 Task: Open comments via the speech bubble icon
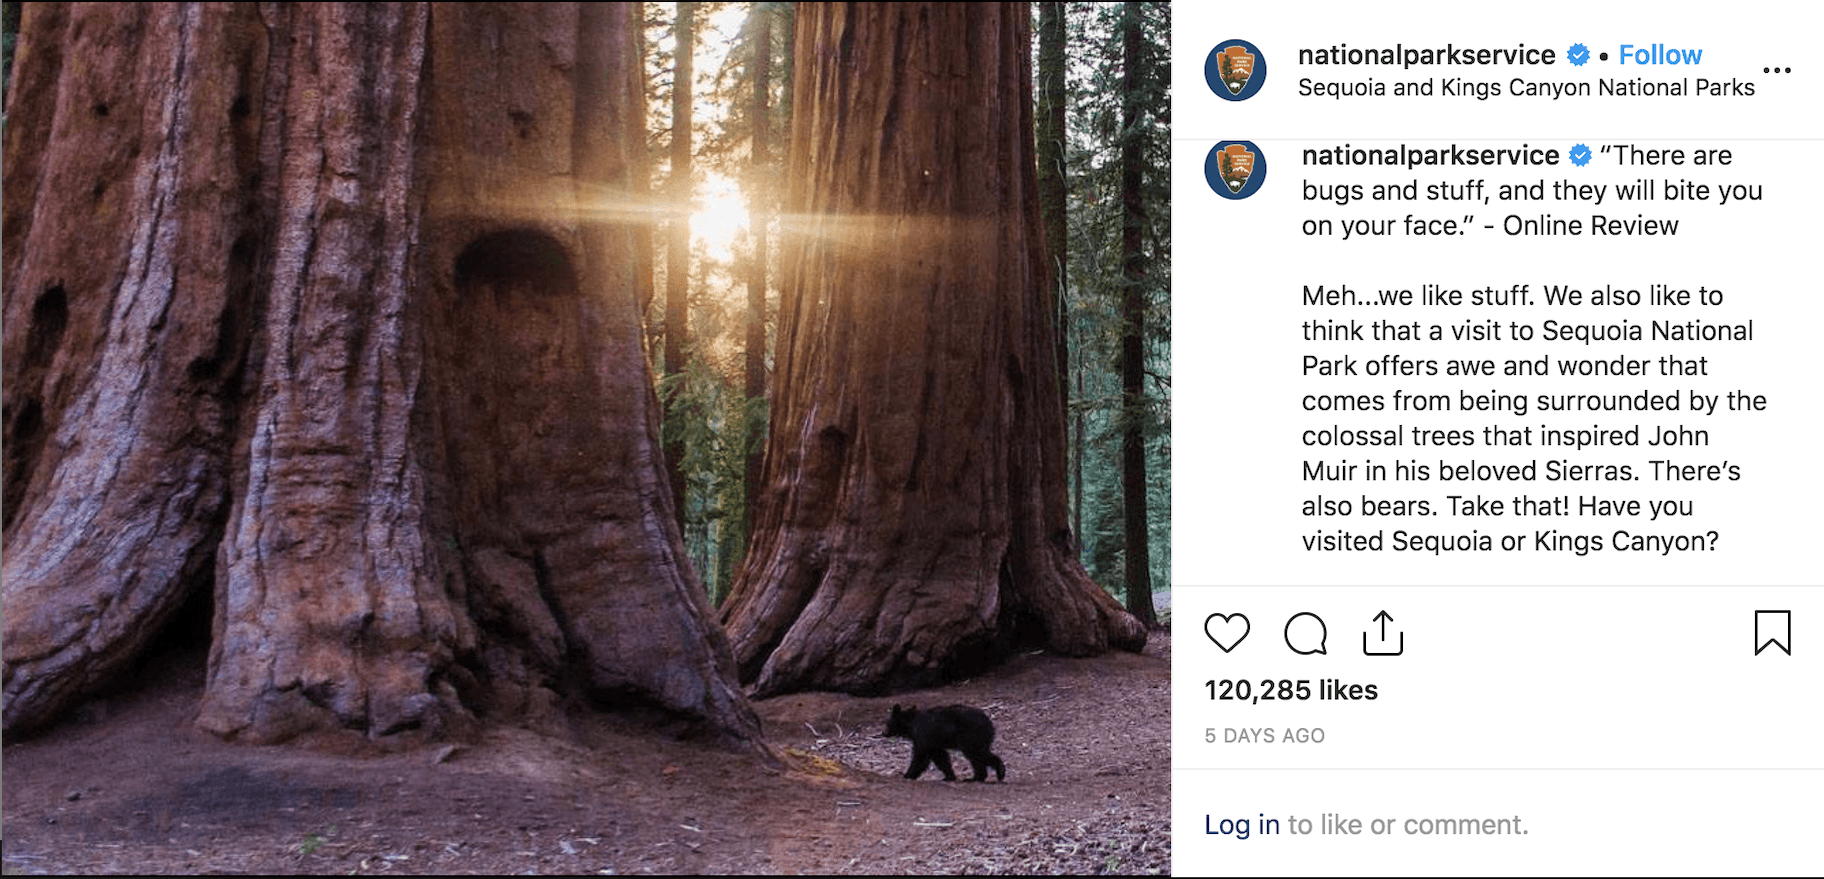[1305, 633]
